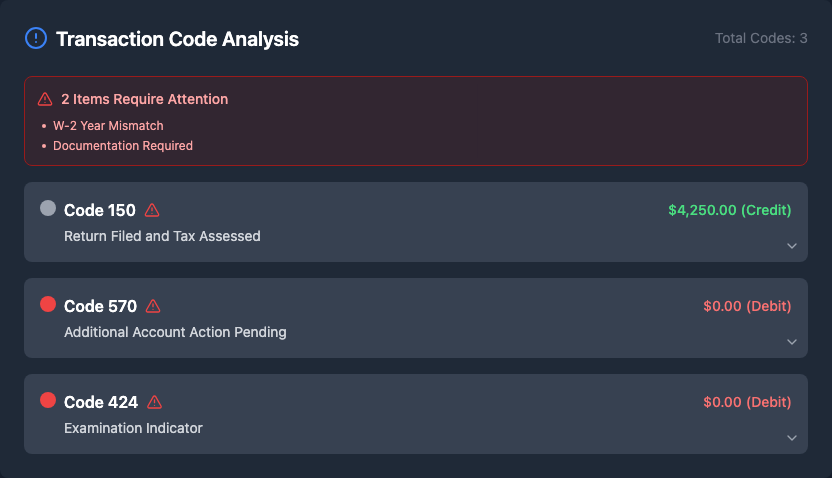Click the gray status dot for Code 150
This screenshot has height=478, width=832.
pos(48,208)
